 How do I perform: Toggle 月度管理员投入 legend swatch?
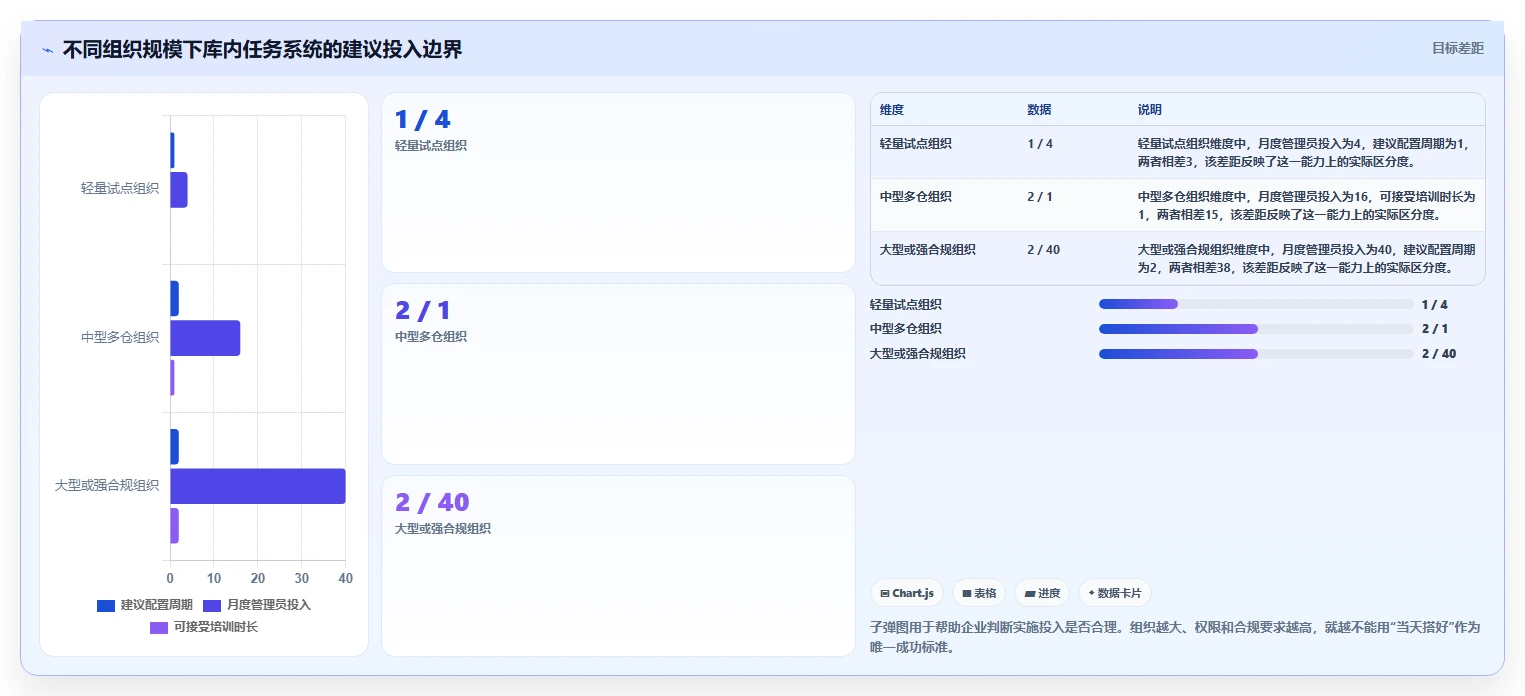click(212, 605)
